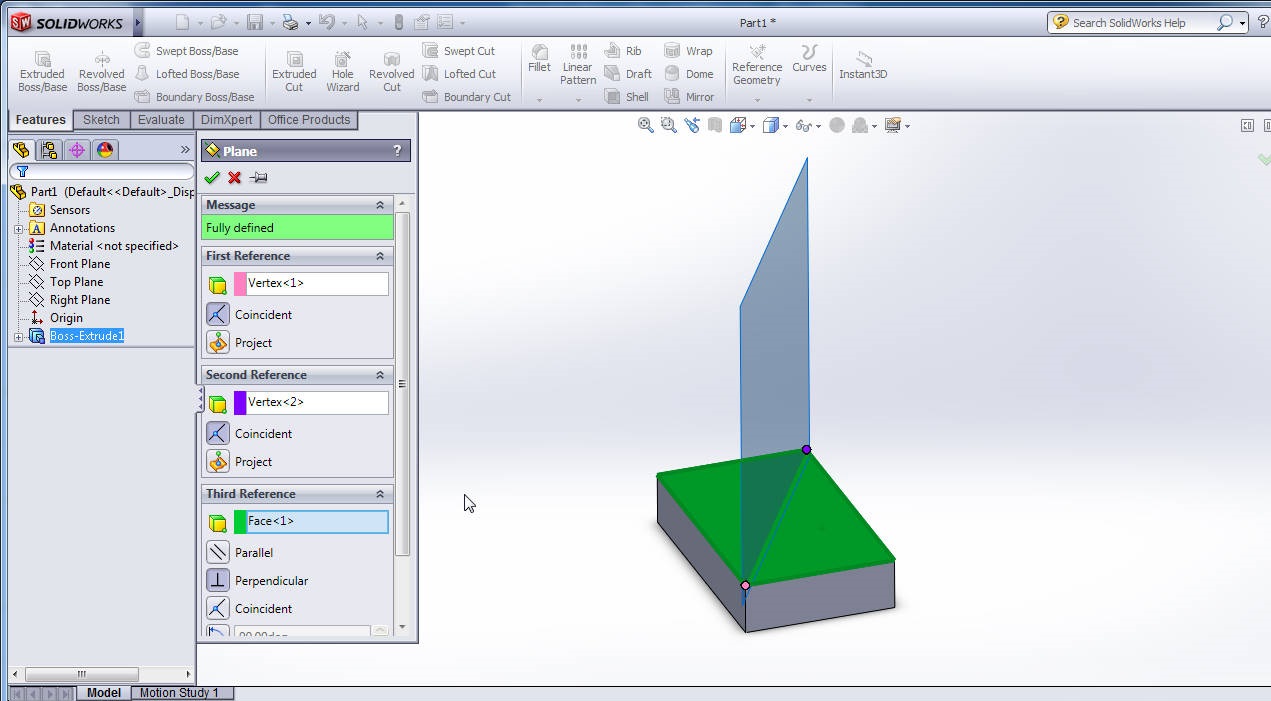Switch to the Sketch tab
Screen dimensions: 1271x701
(101, 120)
